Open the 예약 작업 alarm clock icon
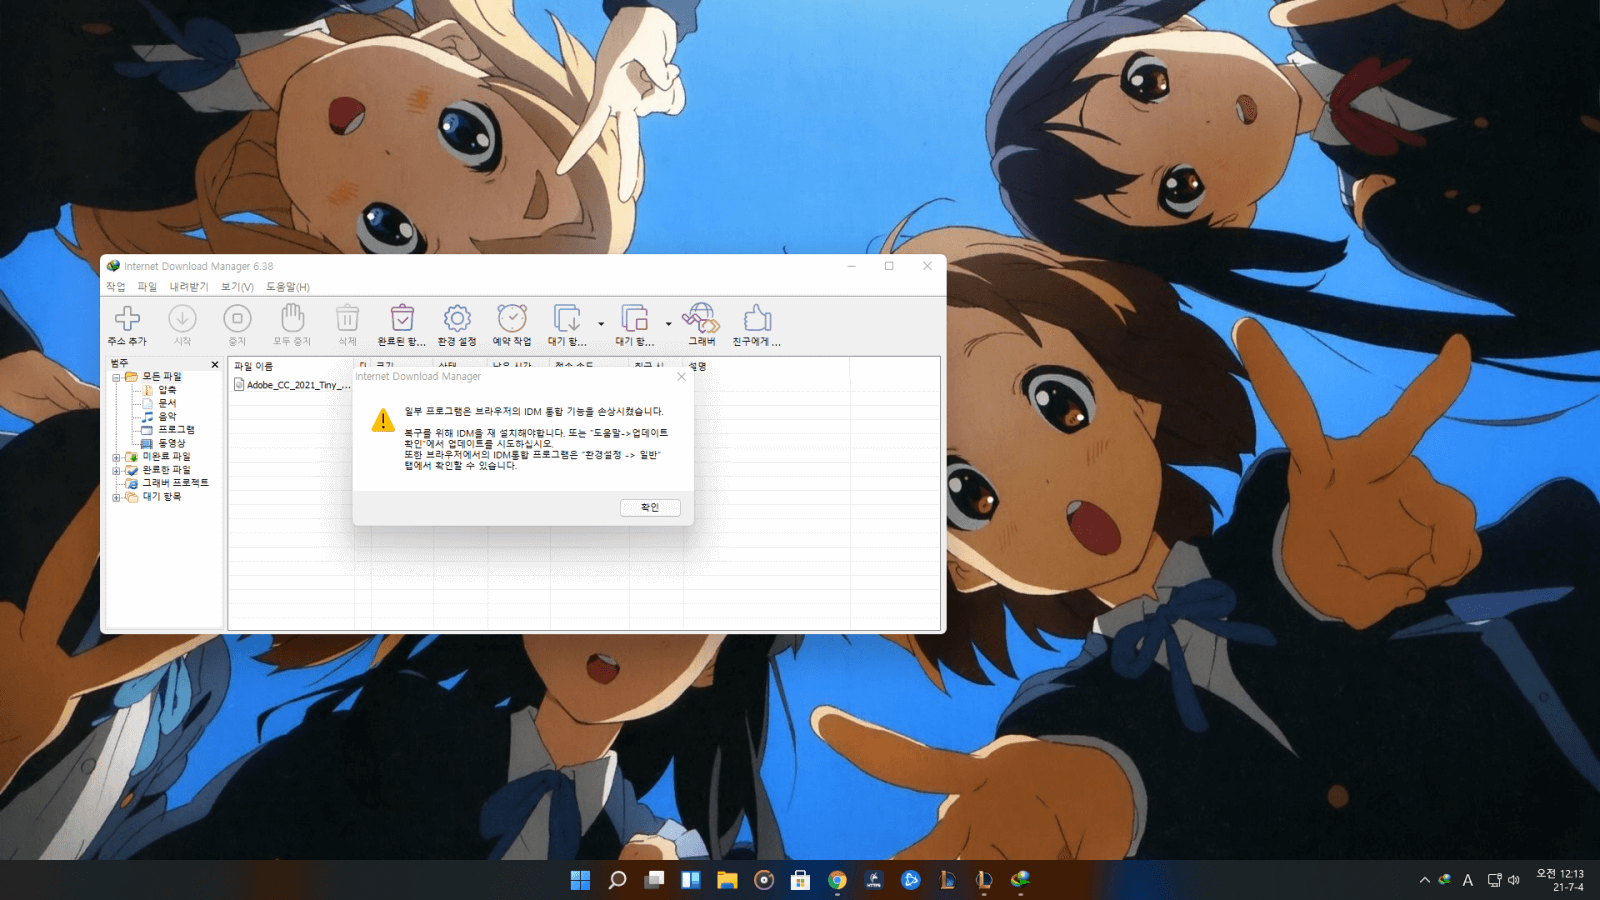 512,318
